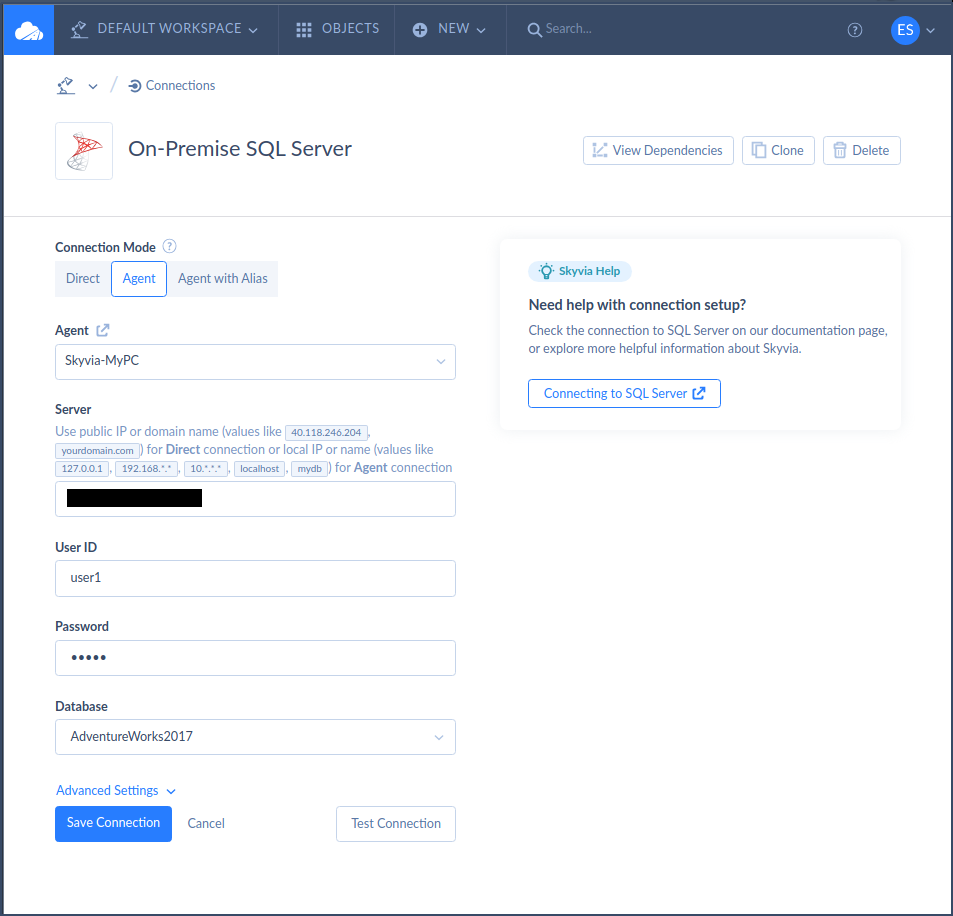Select Direct connection mode
The image size is (953, 916).
(x=83, y=278)
